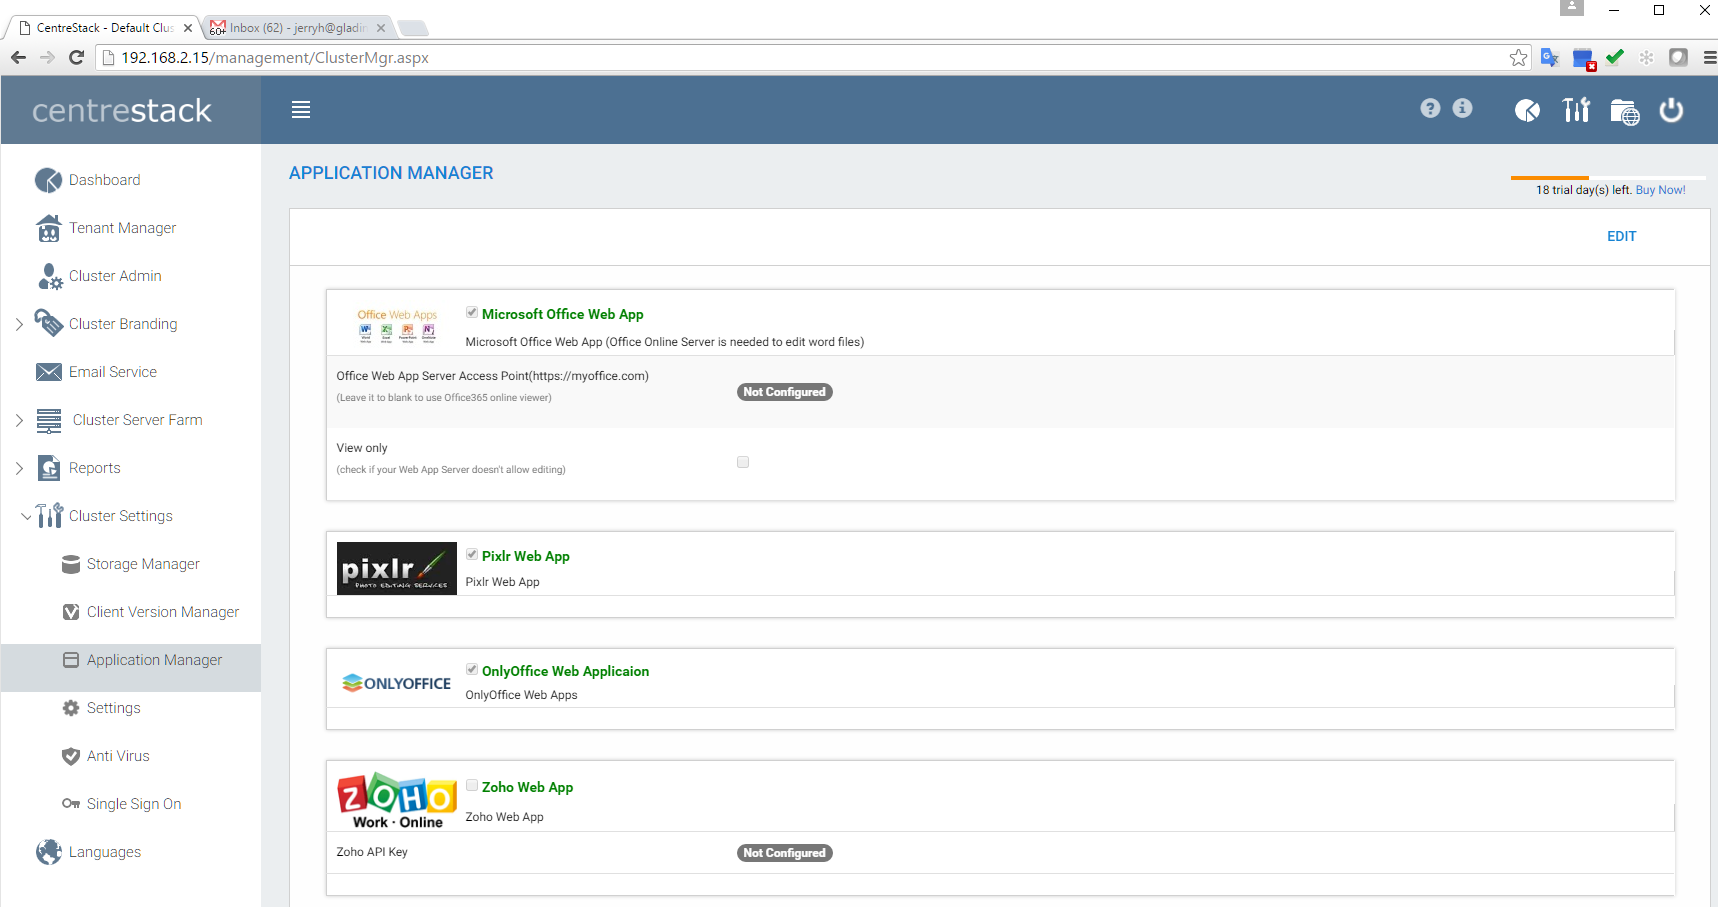
Task: Open Storage Manager menu item
Action: [x=143, y=564]
